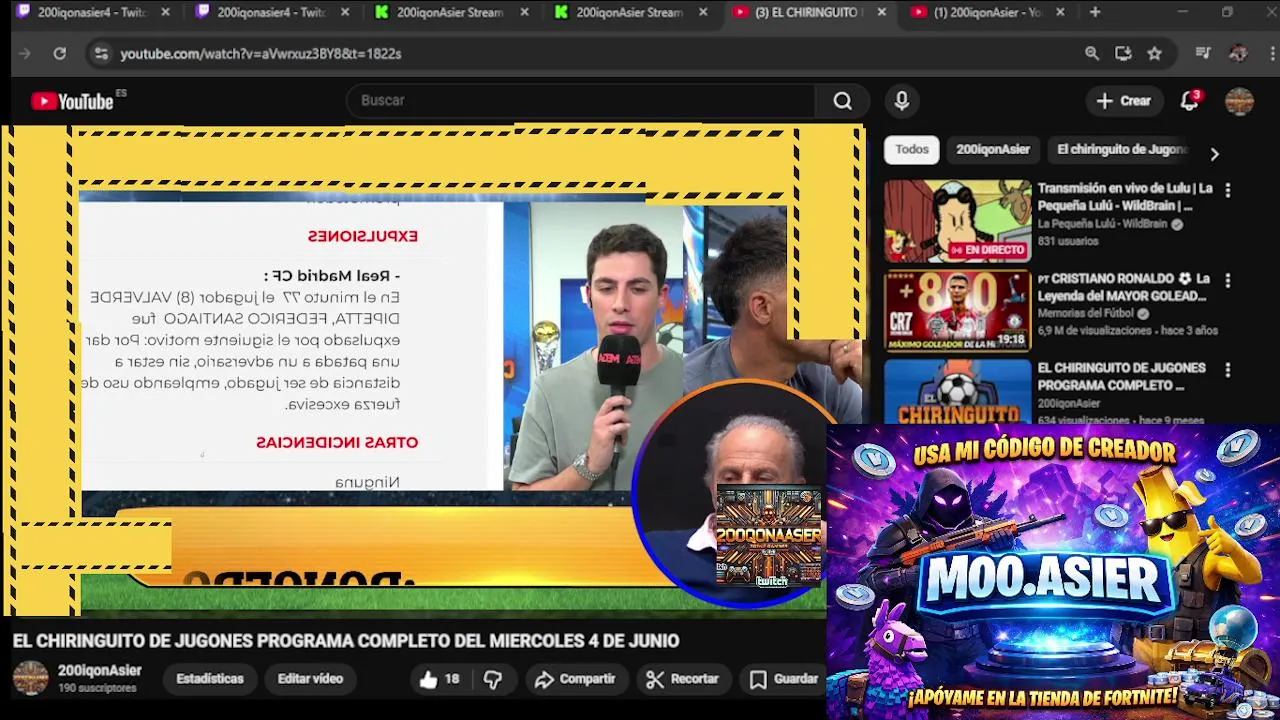Close the first 200iqonasier4 Twitch tab
The height and width of the screenshot is (720, 1280).
(166, 12)
